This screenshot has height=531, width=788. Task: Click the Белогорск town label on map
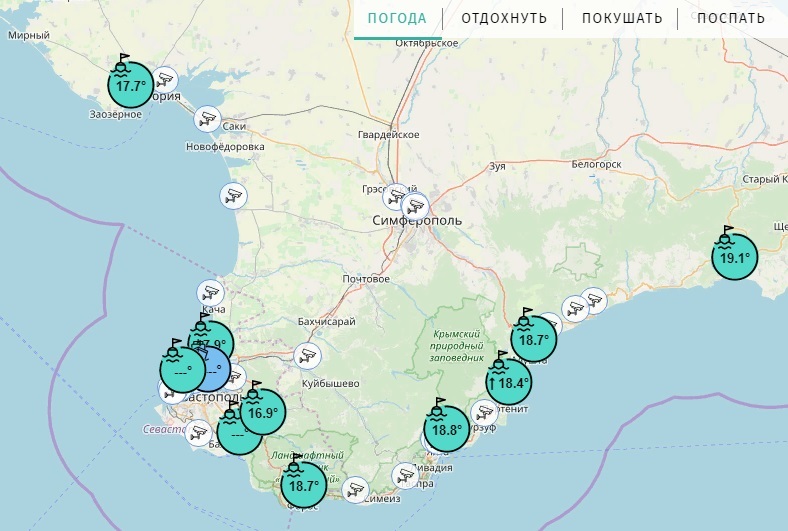tap(597, 164)
